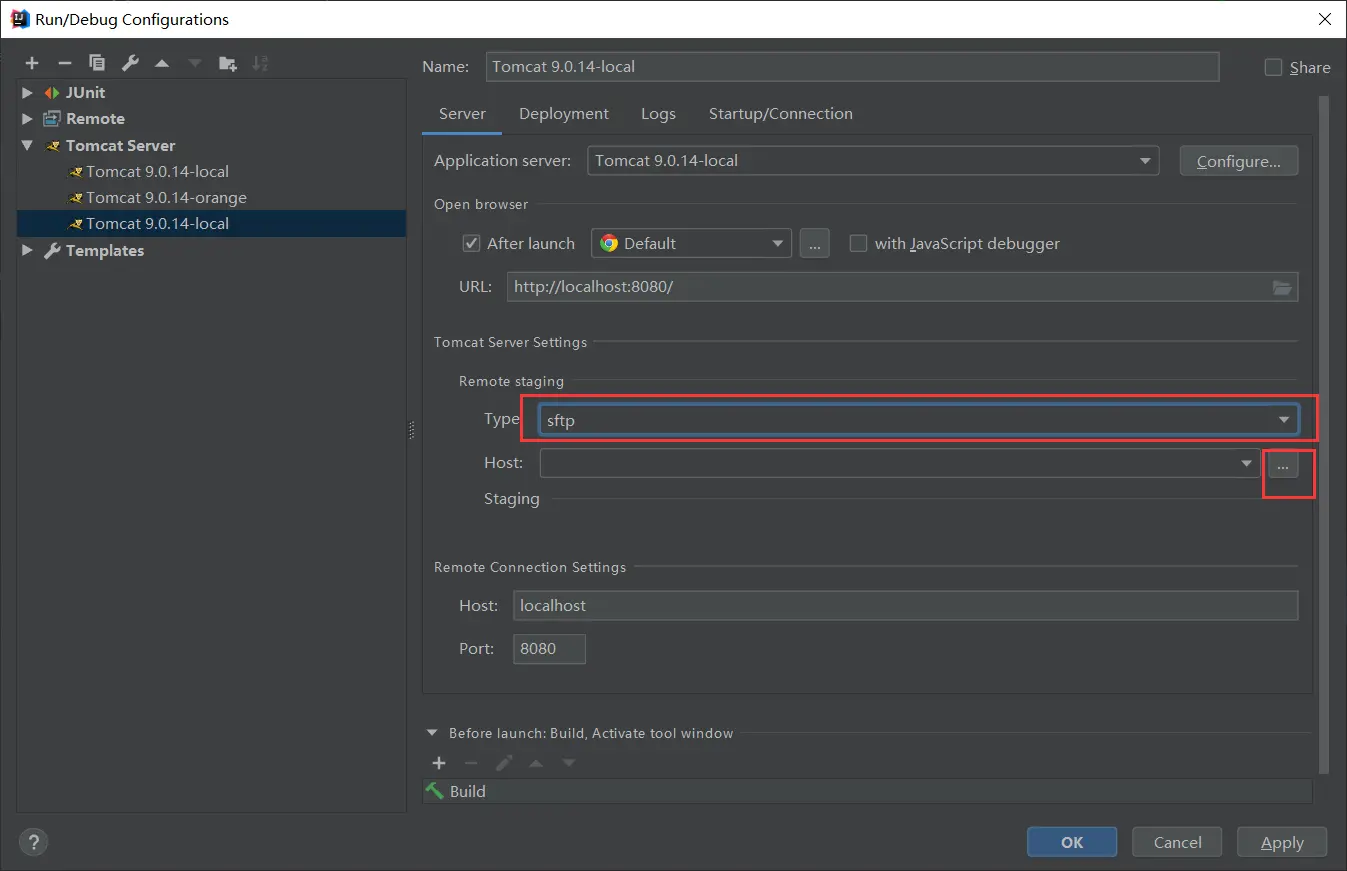Open remote staging Type sftp dropdown
Image resolution: width=1347 pixels, height=871 pixels.
point(918,420)
